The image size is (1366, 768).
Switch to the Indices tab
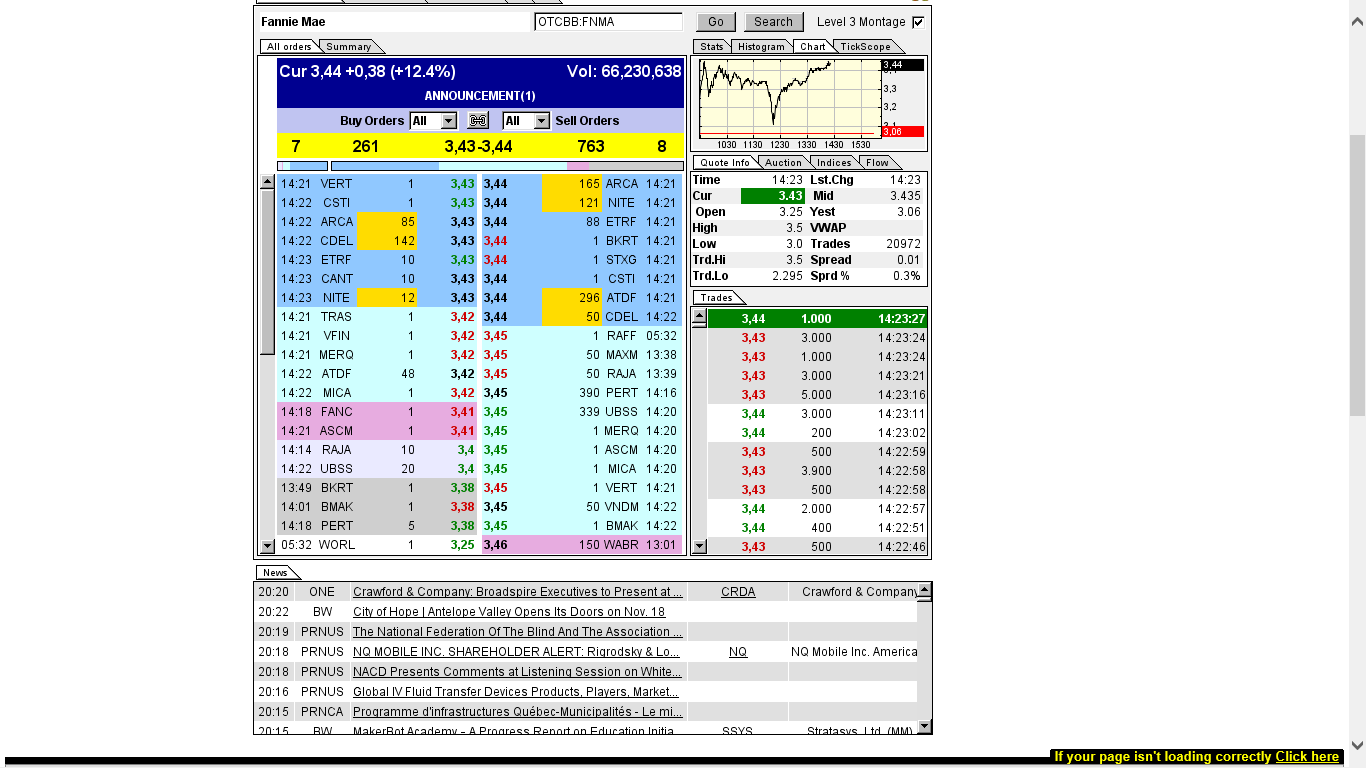coord(834,163)
